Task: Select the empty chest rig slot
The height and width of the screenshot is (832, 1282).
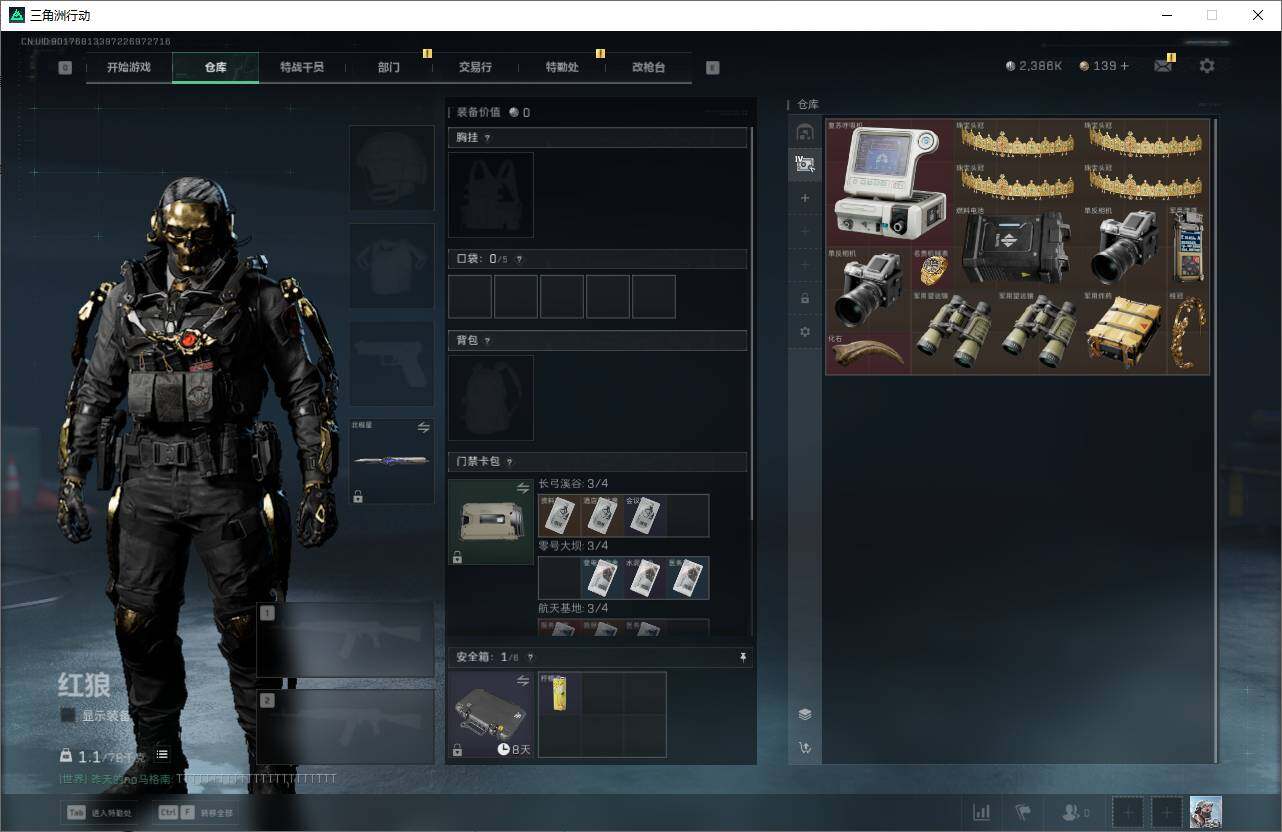Action: coord(491,195)
